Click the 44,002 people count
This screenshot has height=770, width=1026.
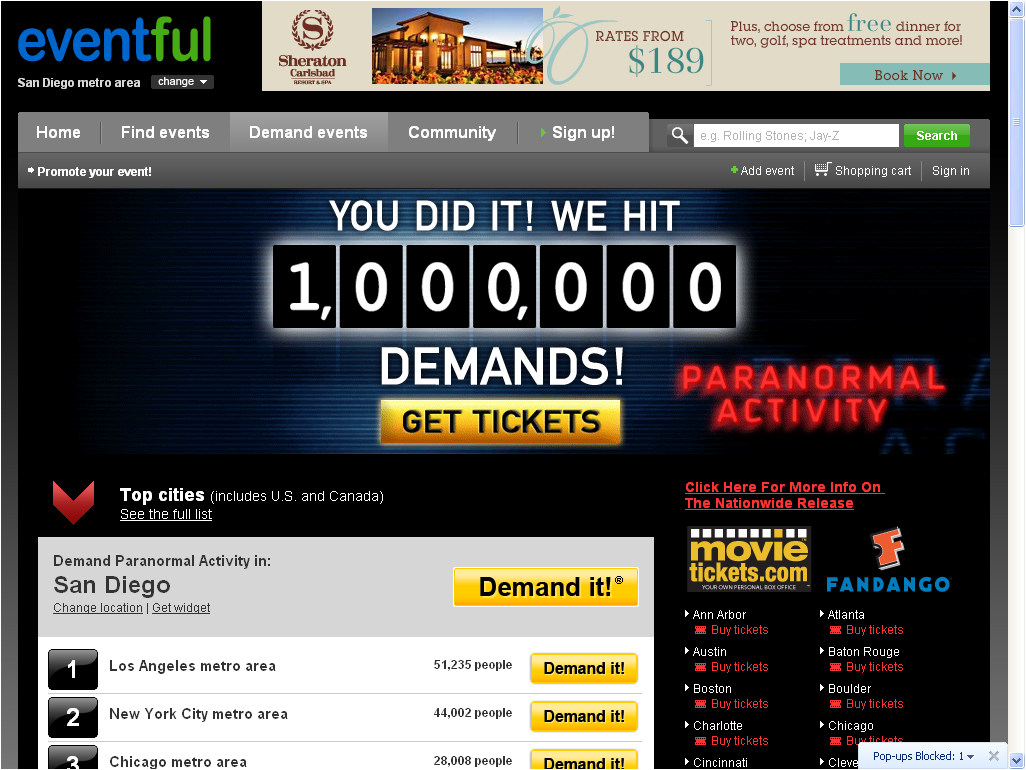click(472, 713)
